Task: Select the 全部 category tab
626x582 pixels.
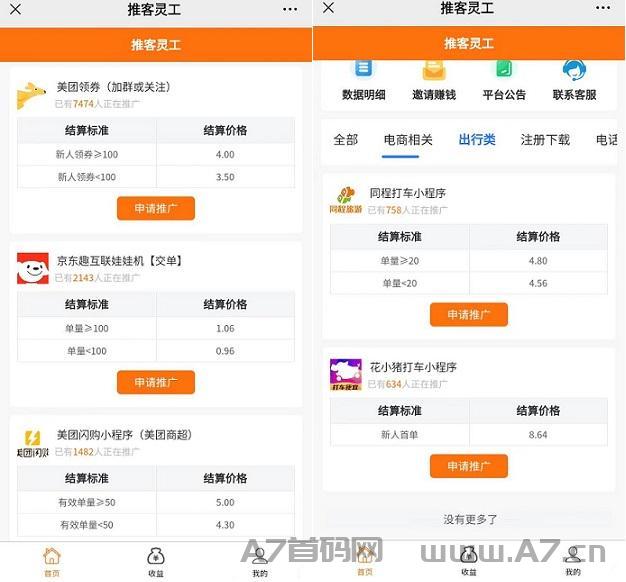Action: click(x=346, y=140)
